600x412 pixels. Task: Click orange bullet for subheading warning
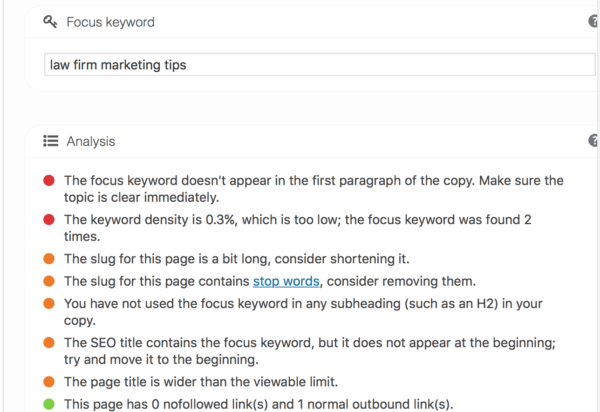coord(49,303)
